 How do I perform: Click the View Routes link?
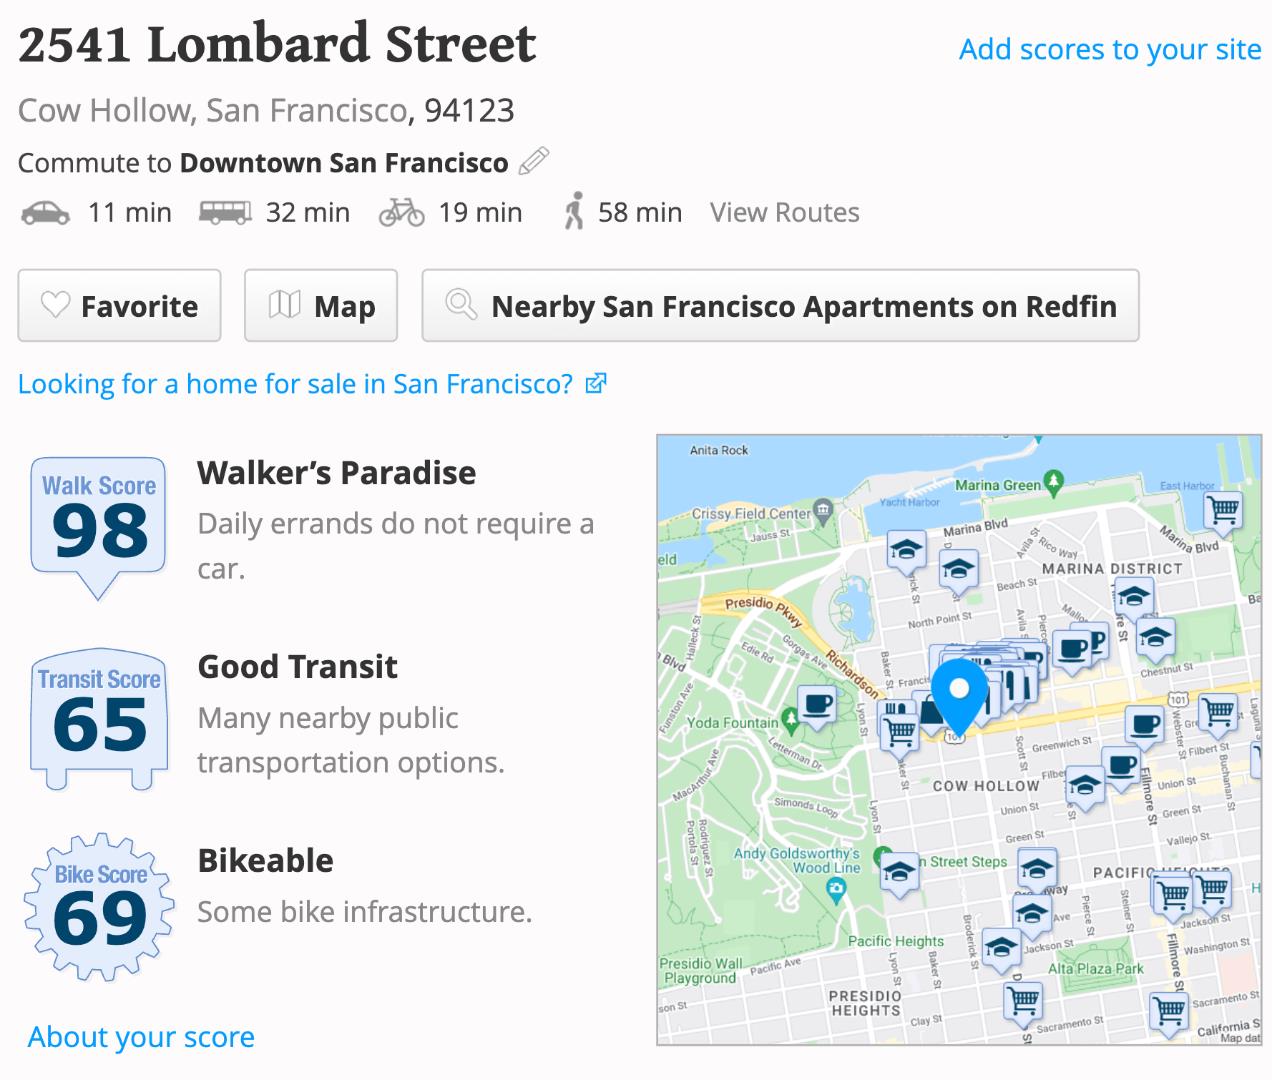coord(785,212)
